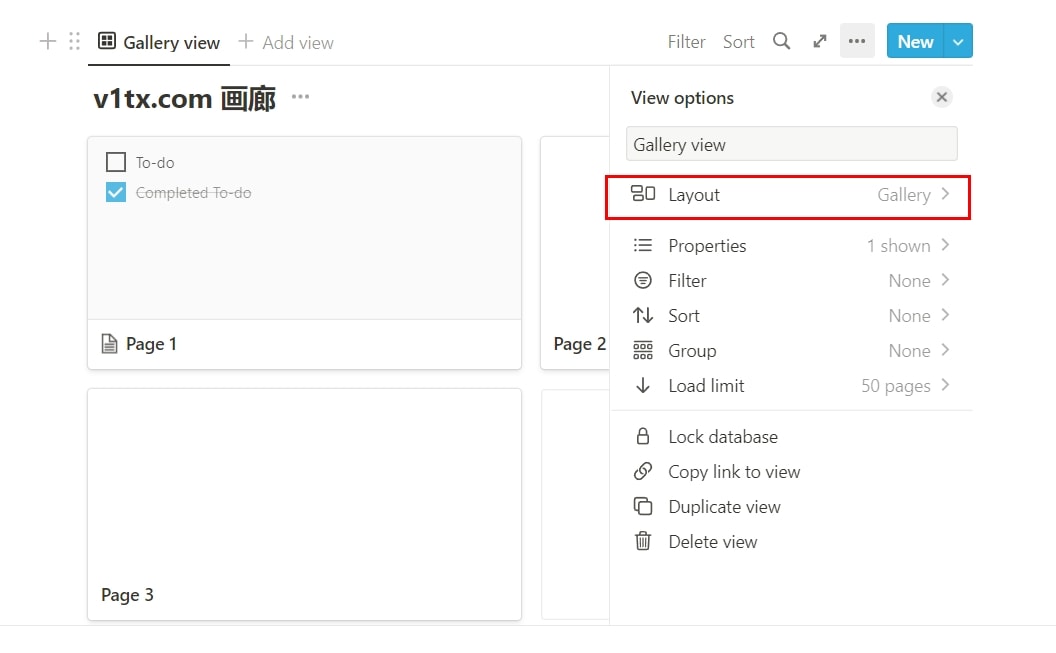Click the six-dot drag handle icon

pos(74,41)
